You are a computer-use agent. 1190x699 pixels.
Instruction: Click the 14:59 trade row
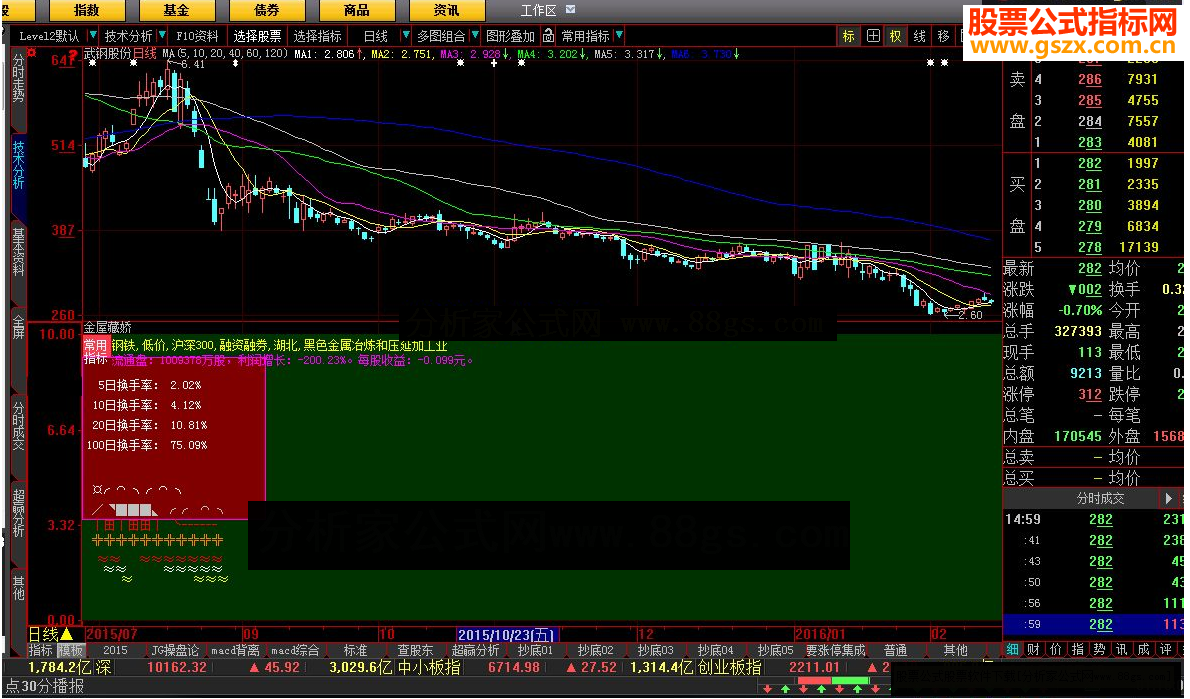click(1093, 519)
